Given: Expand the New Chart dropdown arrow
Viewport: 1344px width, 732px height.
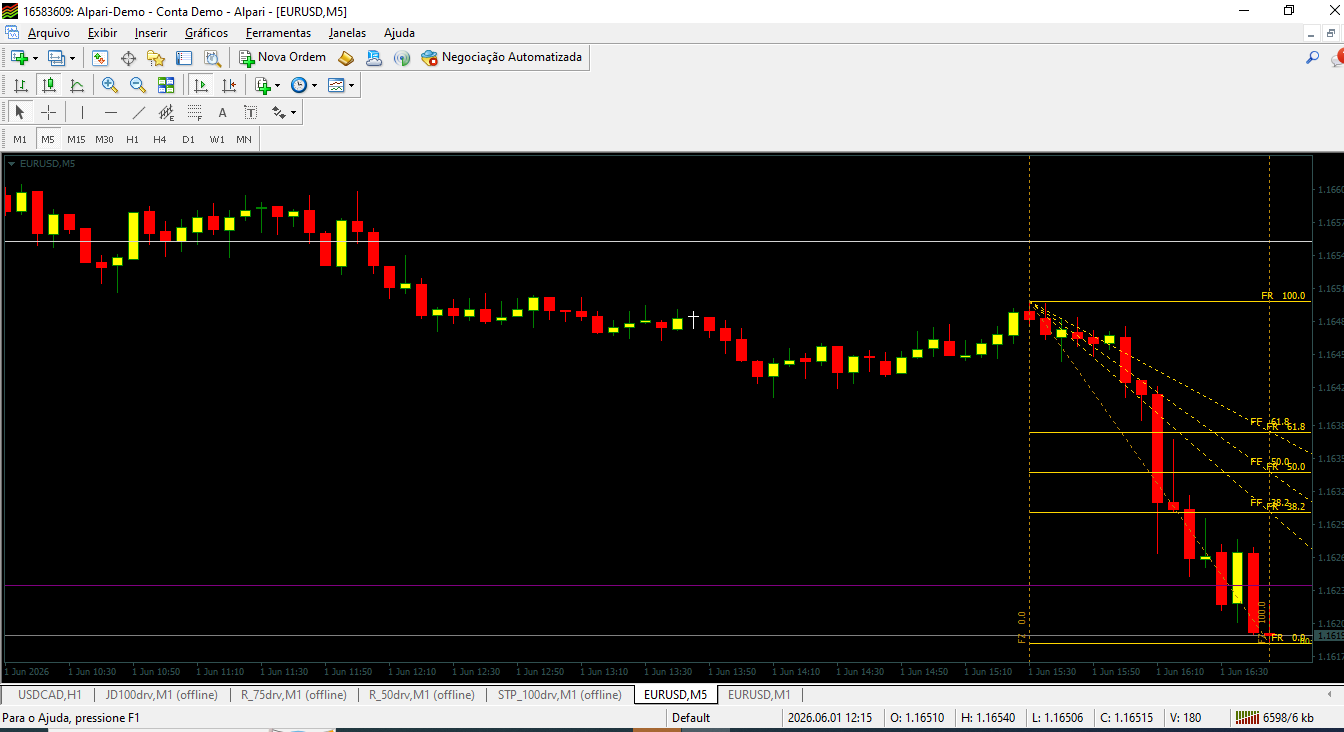Looking at the screenshot, I should pos(35,58).
